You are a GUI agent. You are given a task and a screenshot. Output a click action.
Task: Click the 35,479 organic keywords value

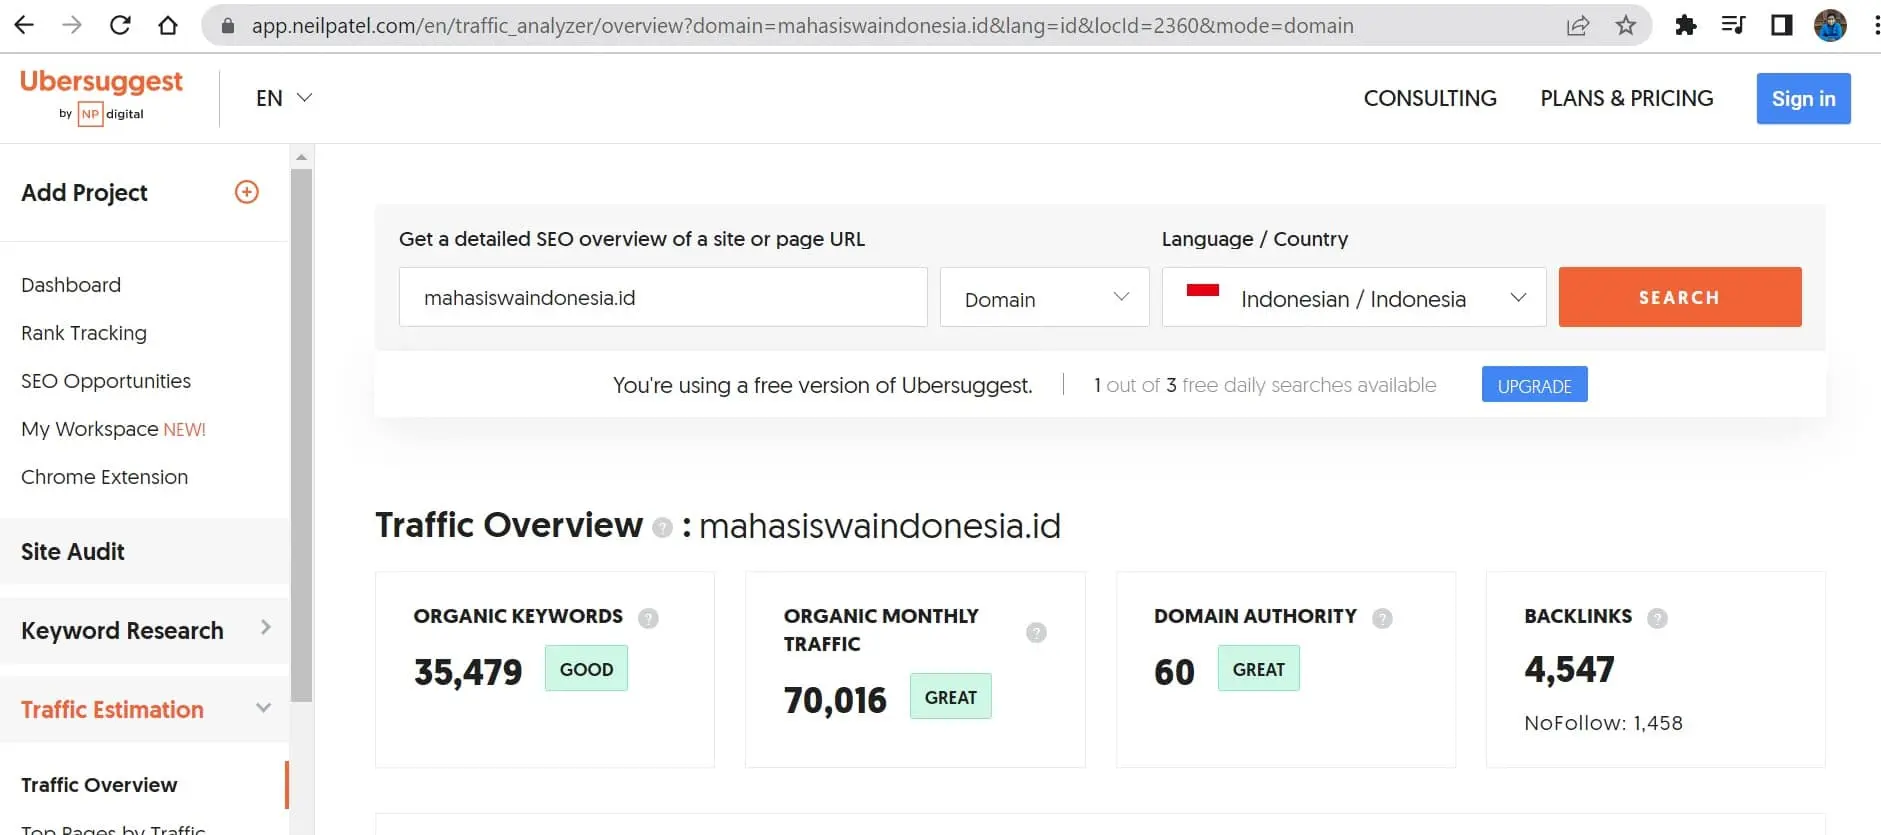(468, 672)
